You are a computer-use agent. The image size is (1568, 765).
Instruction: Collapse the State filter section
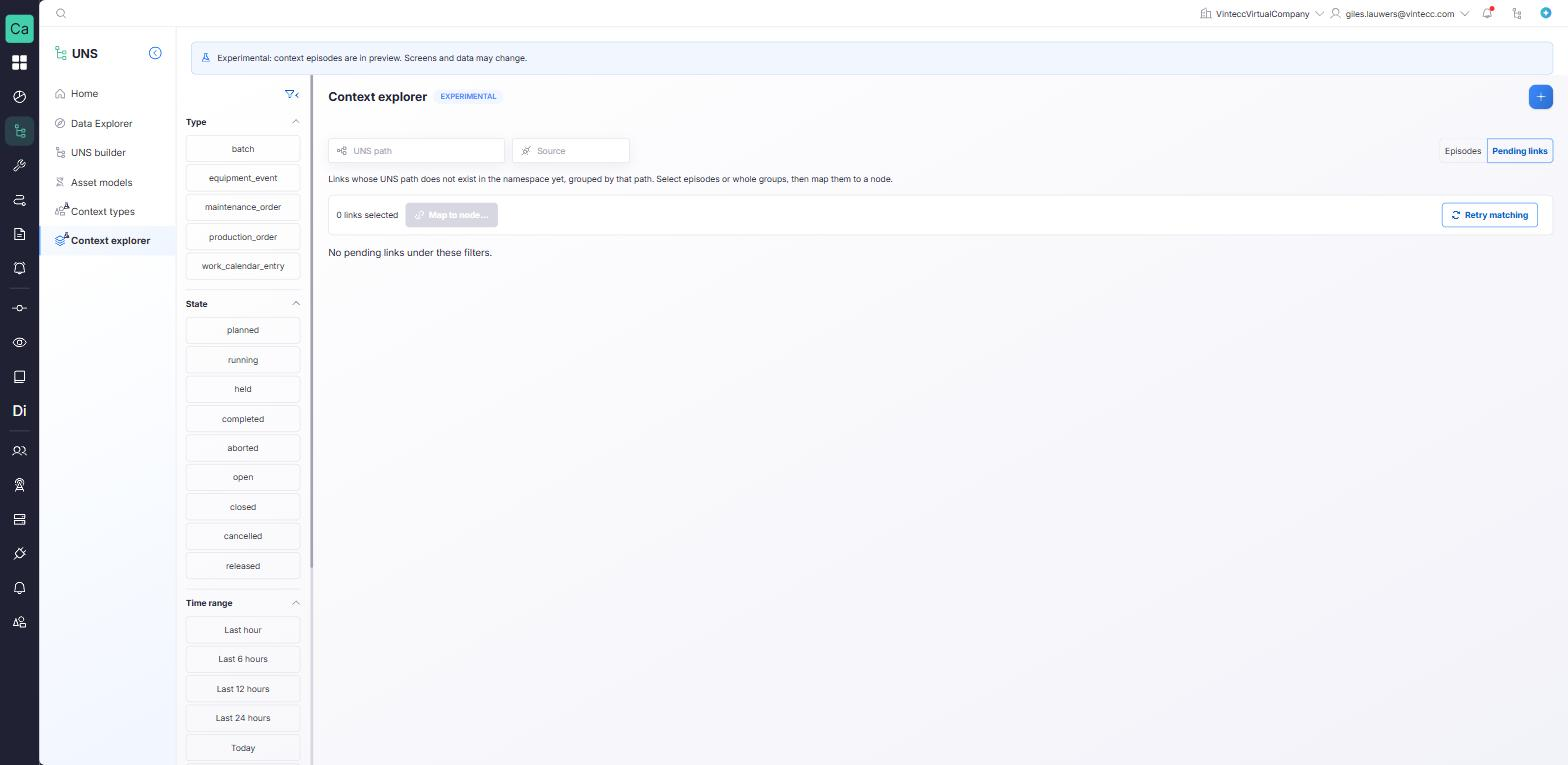295,304
